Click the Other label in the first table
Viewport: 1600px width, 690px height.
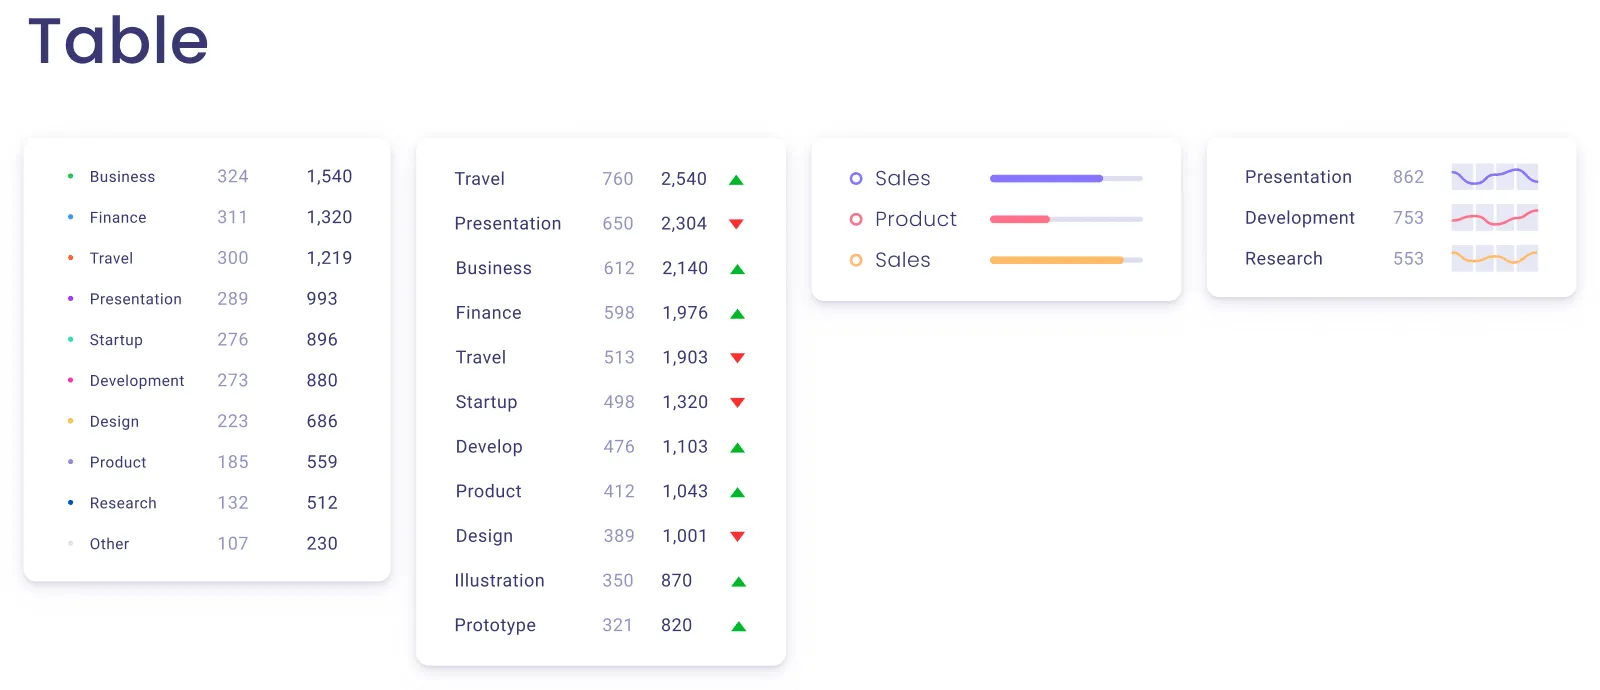pos(109,544)
